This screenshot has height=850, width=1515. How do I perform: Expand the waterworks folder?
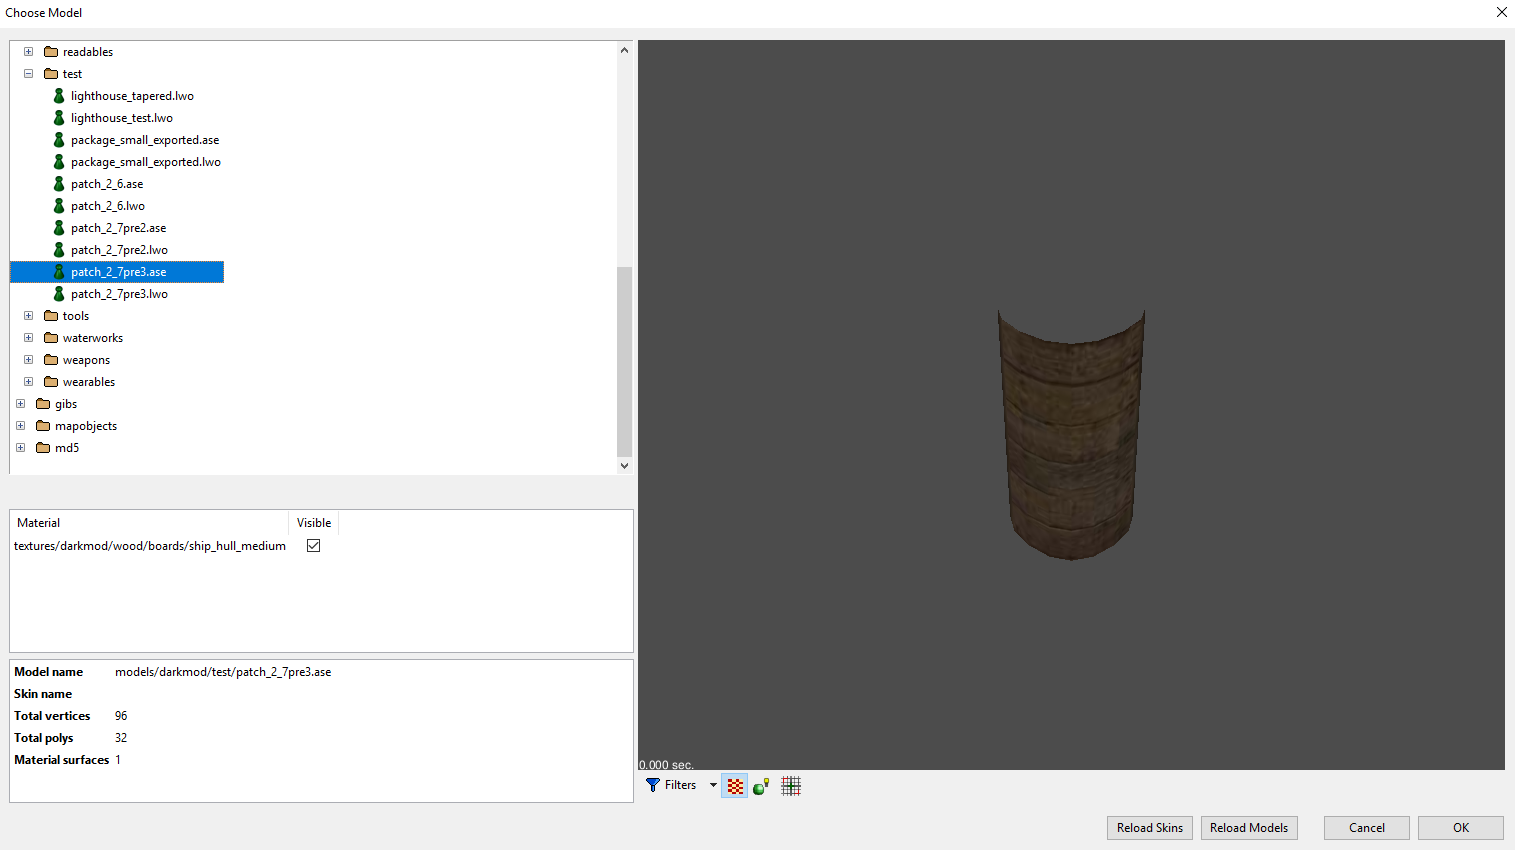29,338
